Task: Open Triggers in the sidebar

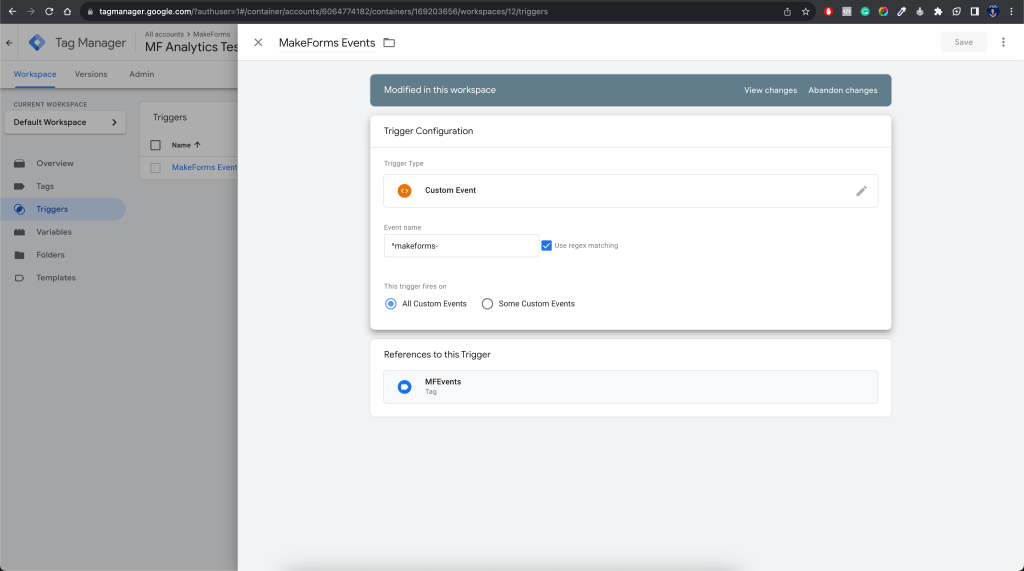Action: (x=52, y=209)
